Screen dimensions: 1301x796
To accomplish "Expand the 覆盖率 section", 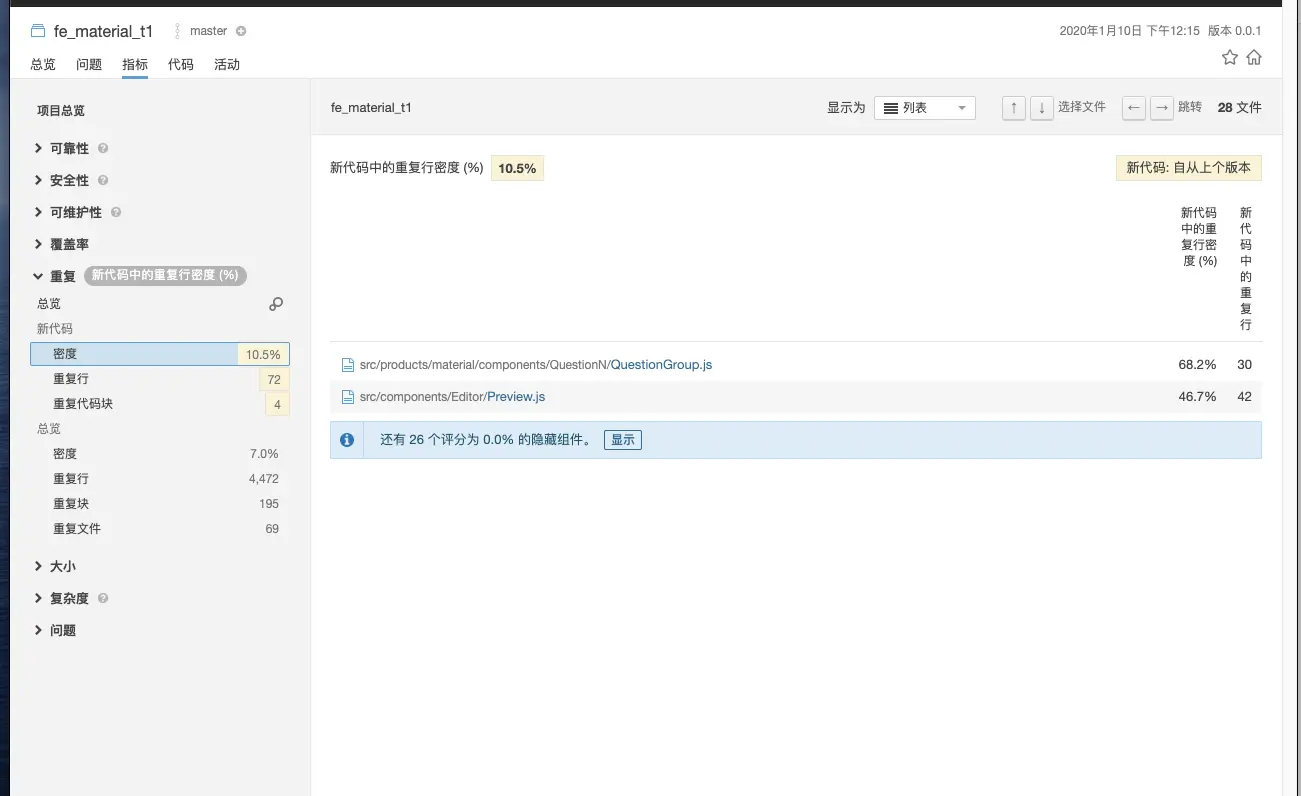I will point(62,244).
